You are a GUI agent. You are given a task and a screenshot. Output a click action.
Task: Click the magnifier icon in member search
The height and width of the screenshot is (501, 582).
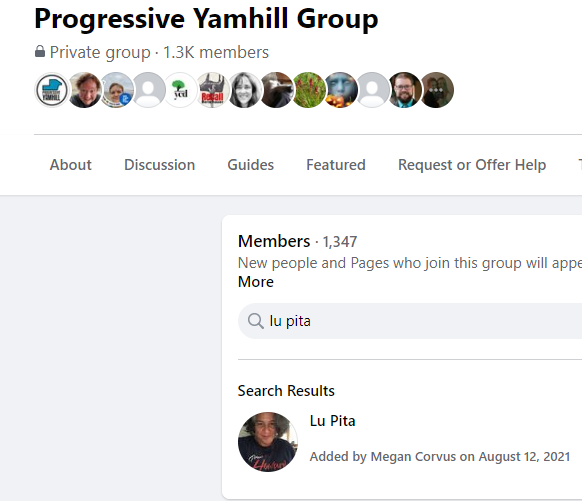tap(255, 321)
